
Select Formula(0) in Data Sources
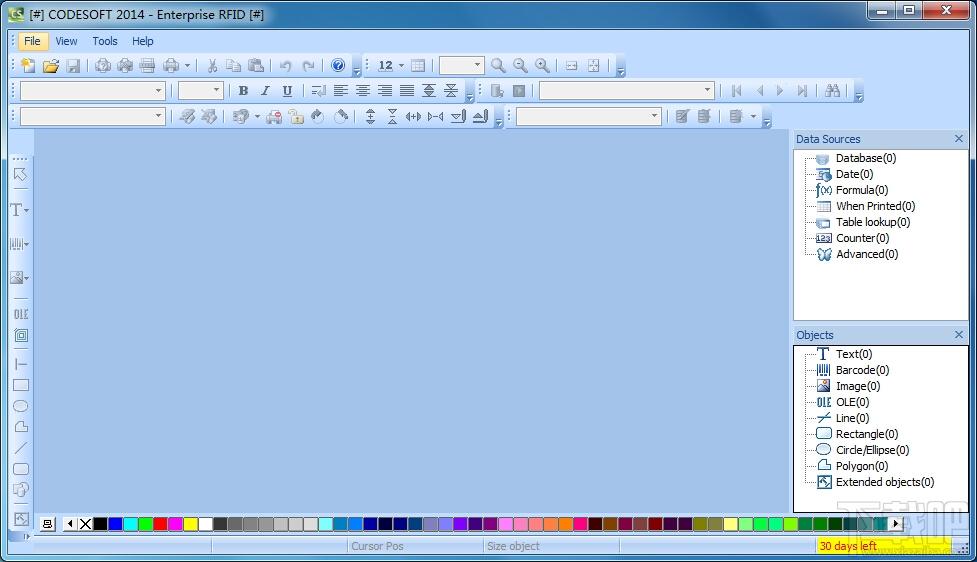862,190
